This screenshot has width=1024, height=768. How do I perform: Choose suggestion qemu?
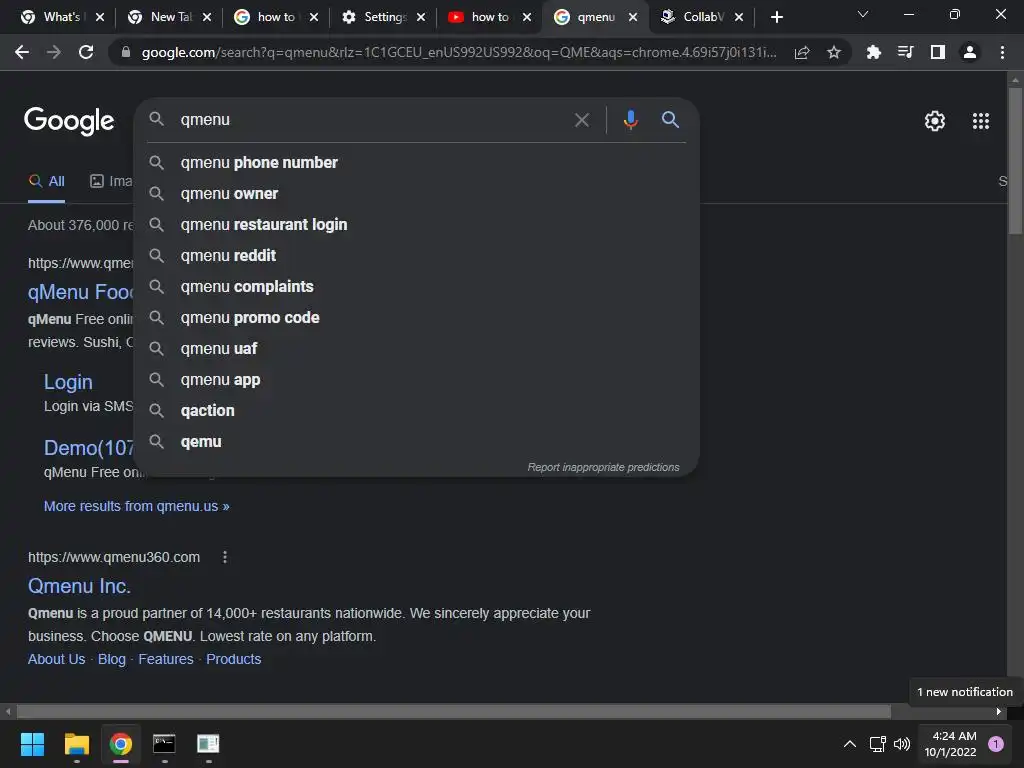click(417, 441)
